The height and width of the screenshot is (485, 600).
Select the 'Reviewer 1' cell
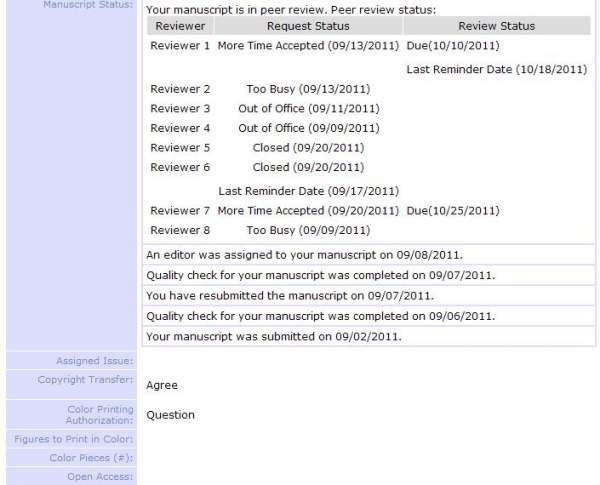(x=180, y=46)
